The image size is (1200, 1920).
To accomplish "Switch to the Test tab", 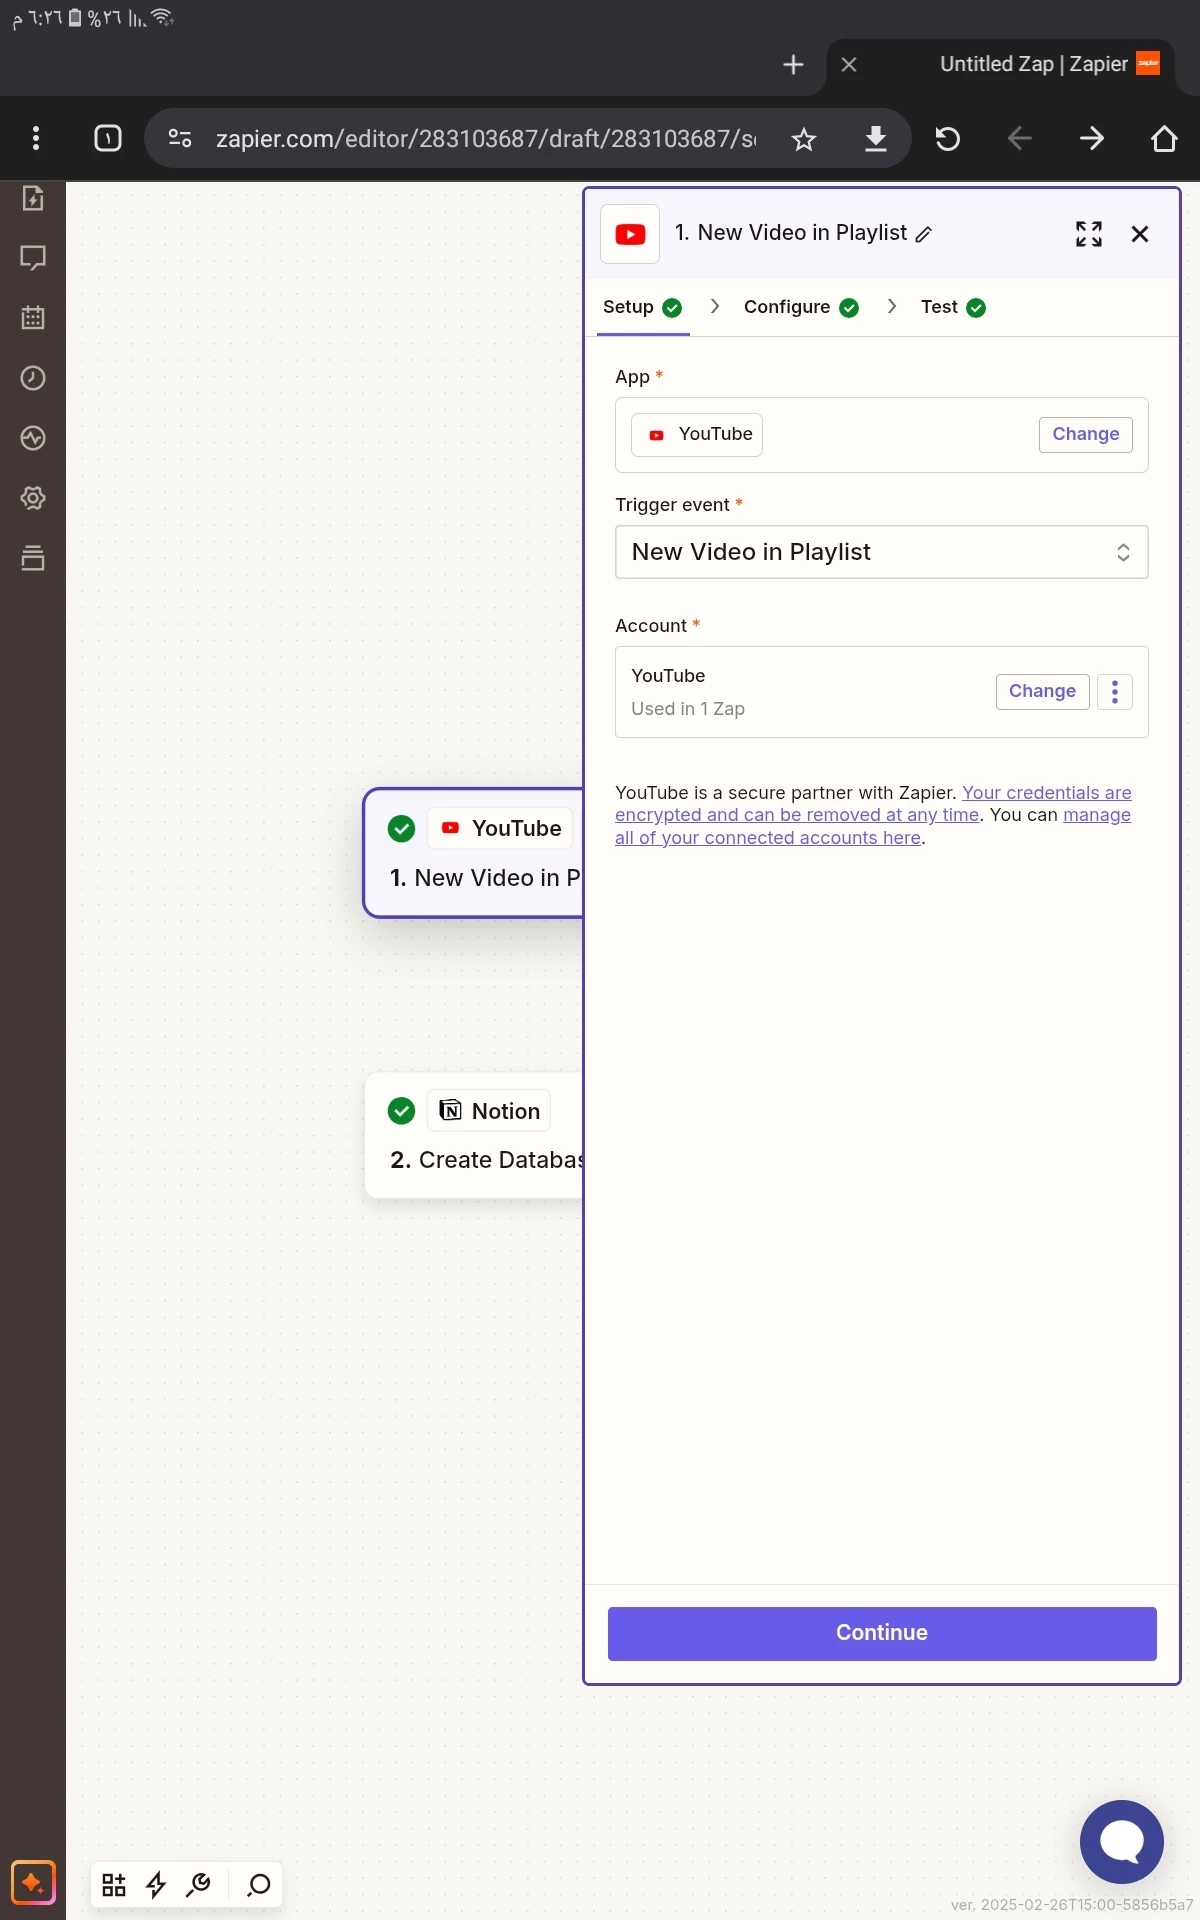I will (x=953, y=307).
